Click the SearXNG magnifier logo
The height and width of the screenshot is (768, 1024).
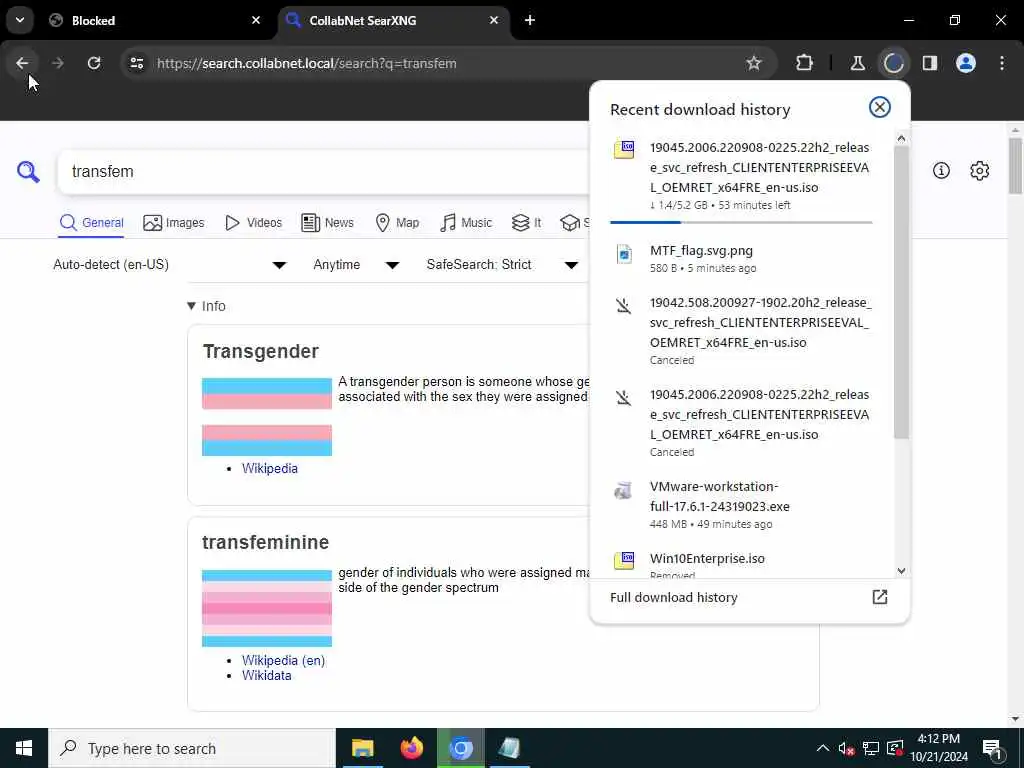point(28,171)
